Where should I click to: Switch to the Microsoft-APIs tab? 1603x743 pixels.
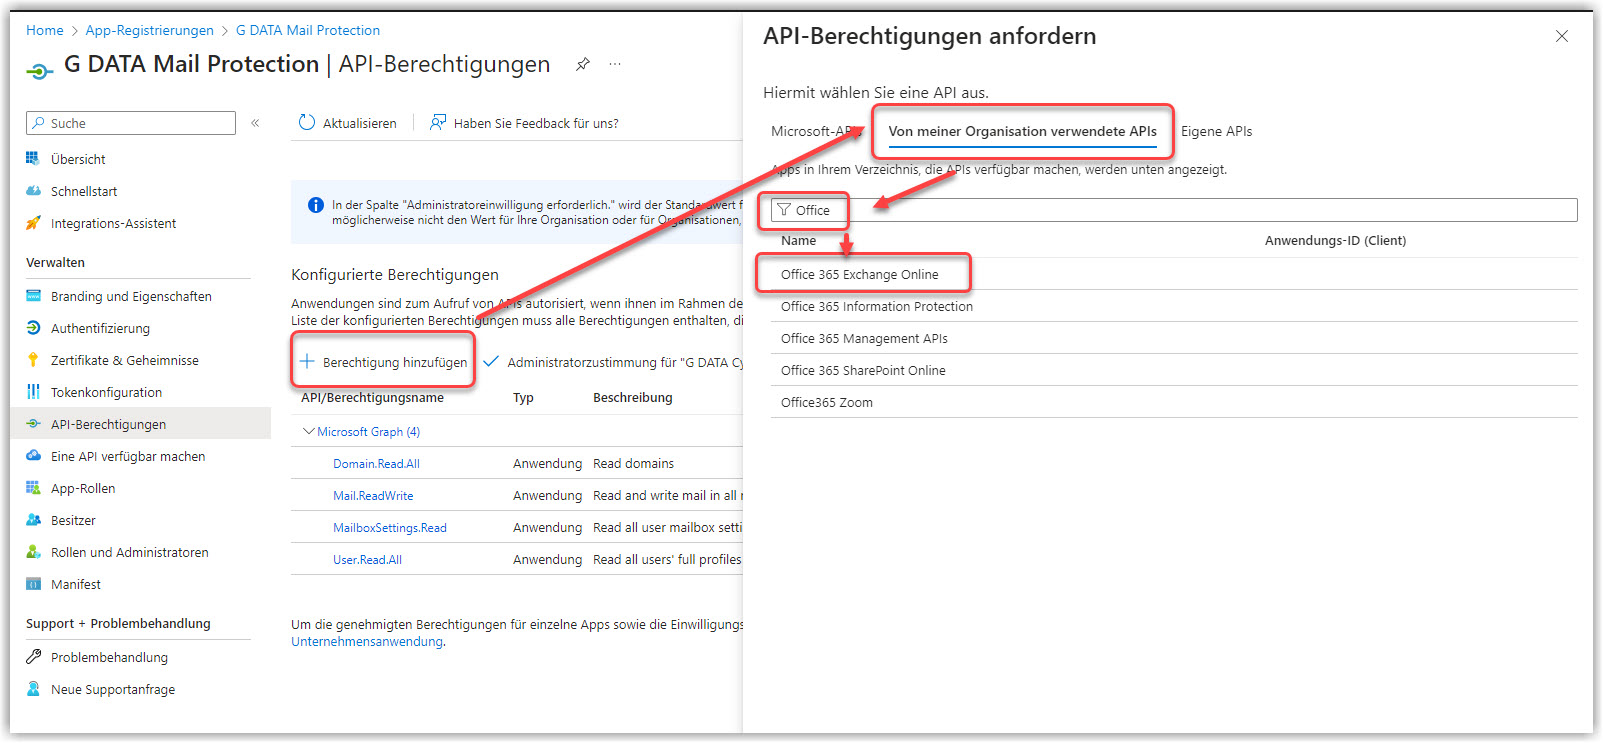point(816,131)
